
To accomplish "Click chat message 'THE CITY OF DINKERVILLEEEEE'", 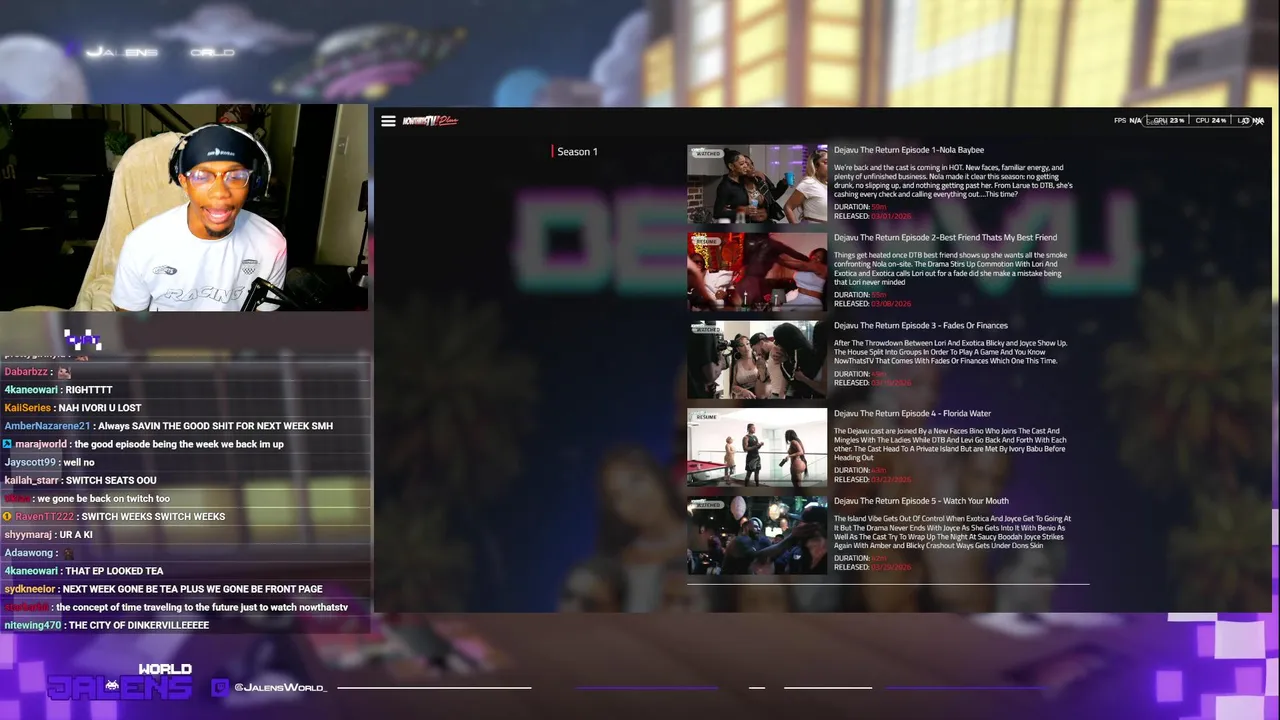I will (139, 625).
